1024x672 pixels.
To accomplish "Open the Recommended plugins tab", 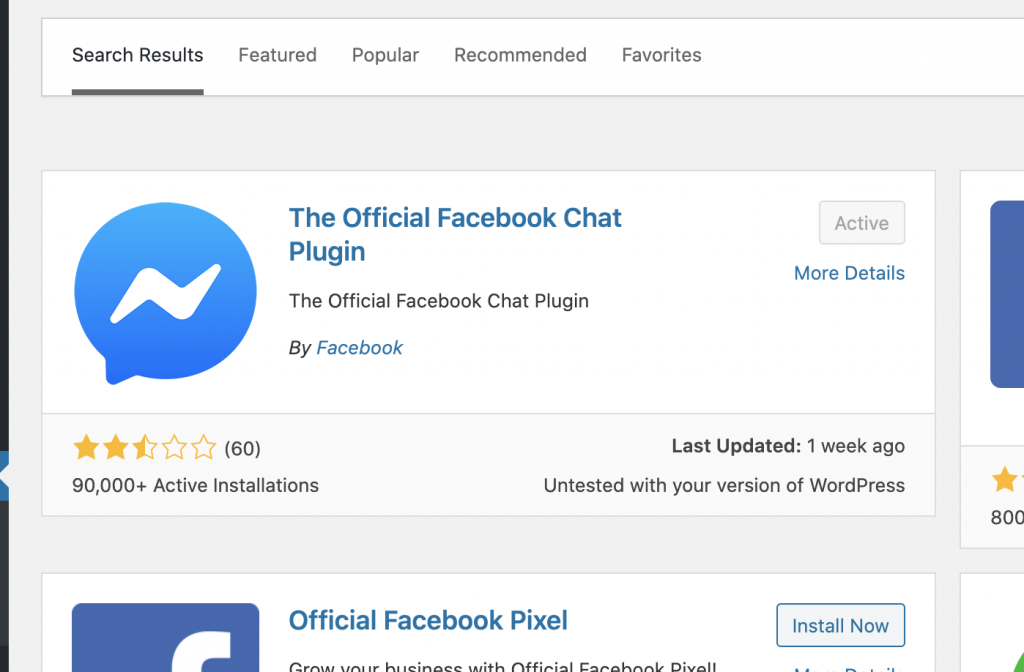I will pos(520,55).
